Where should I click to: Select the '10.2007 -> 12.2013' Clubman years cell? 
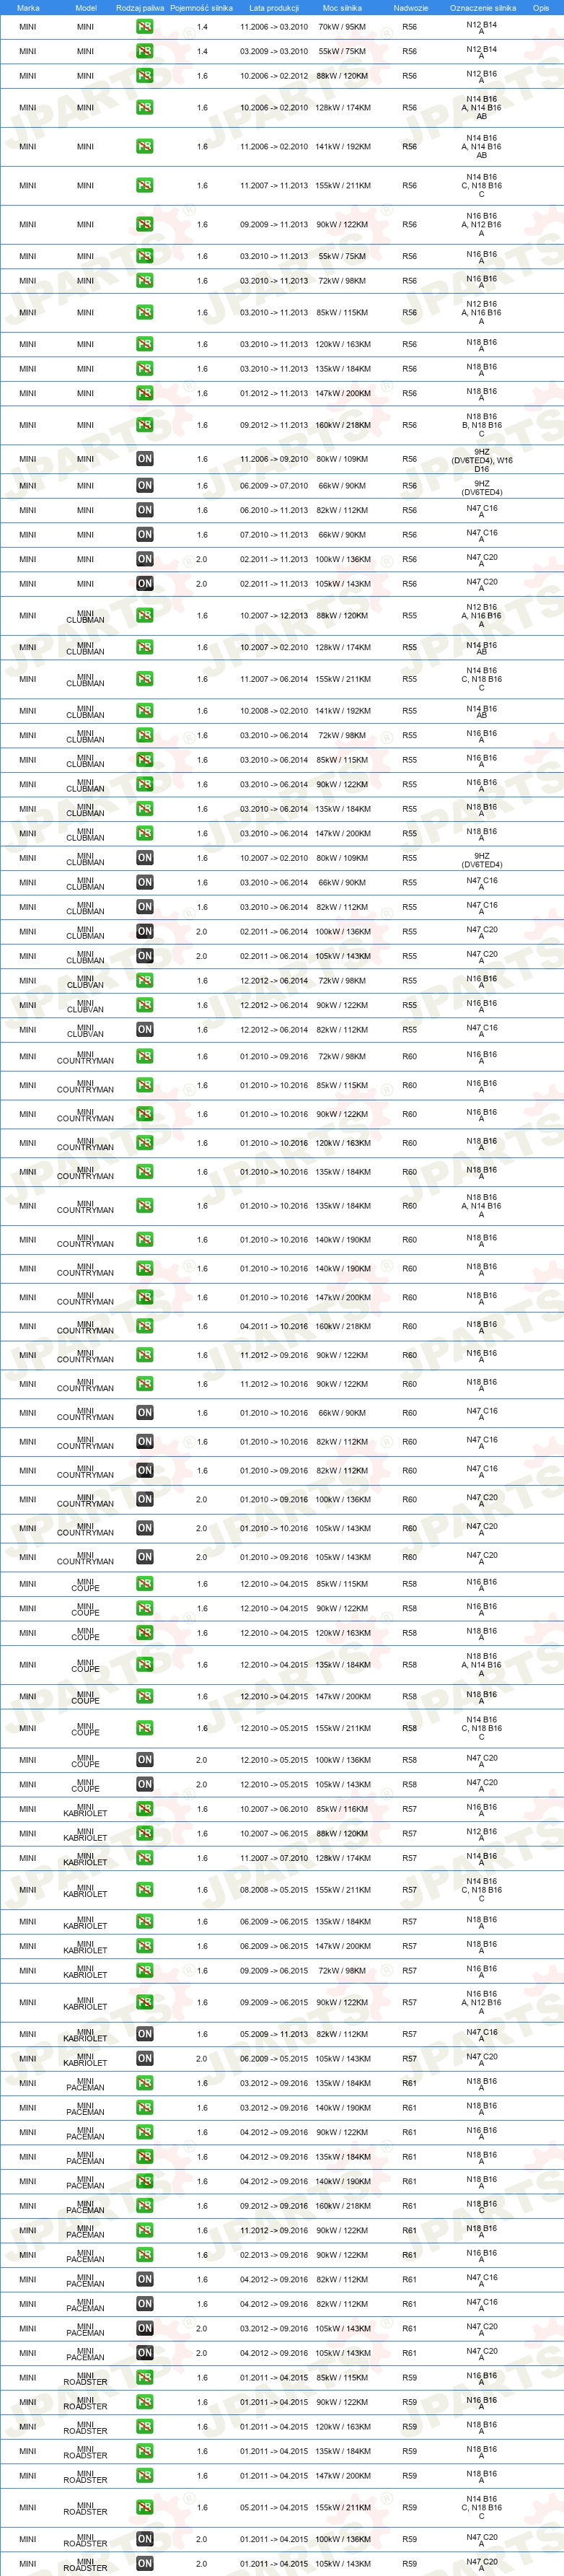(274, 616)
